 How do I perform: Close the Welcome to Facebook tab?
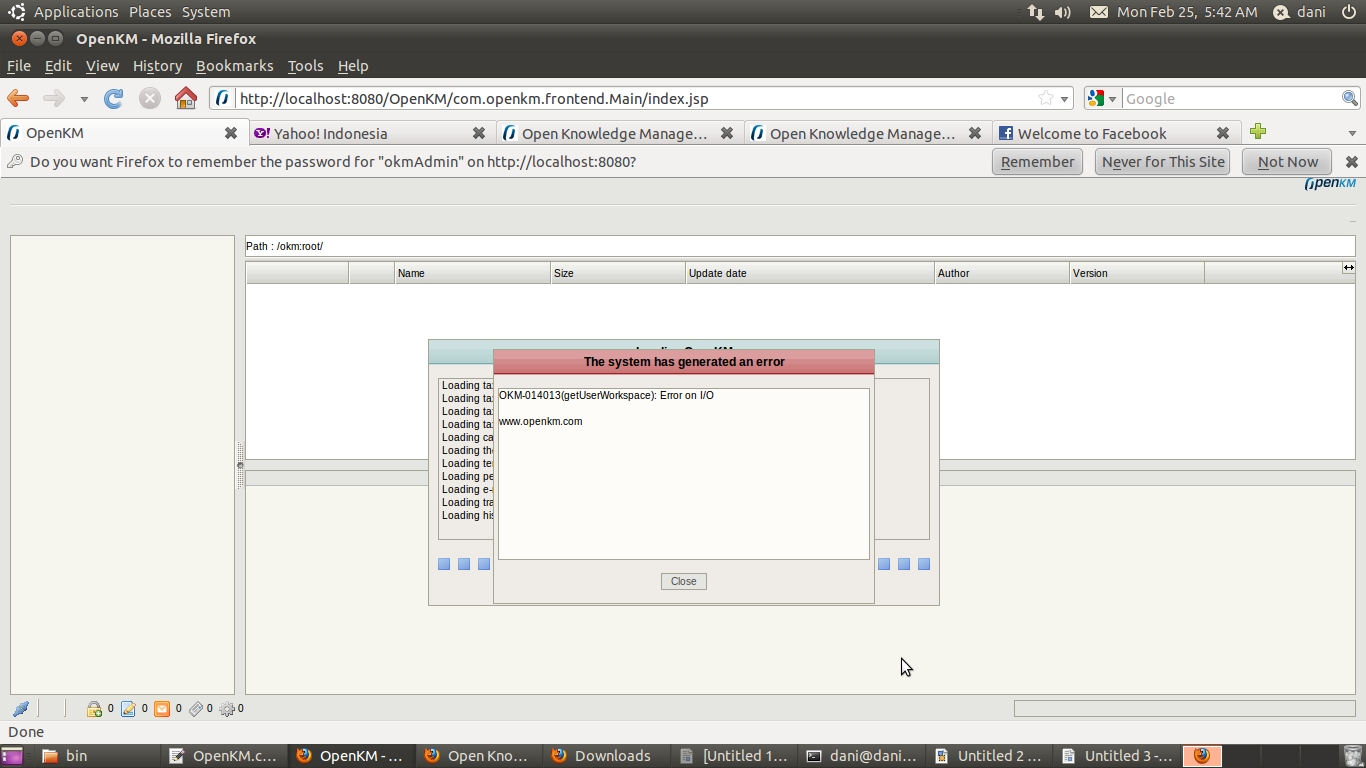(x=1223, y=133)
